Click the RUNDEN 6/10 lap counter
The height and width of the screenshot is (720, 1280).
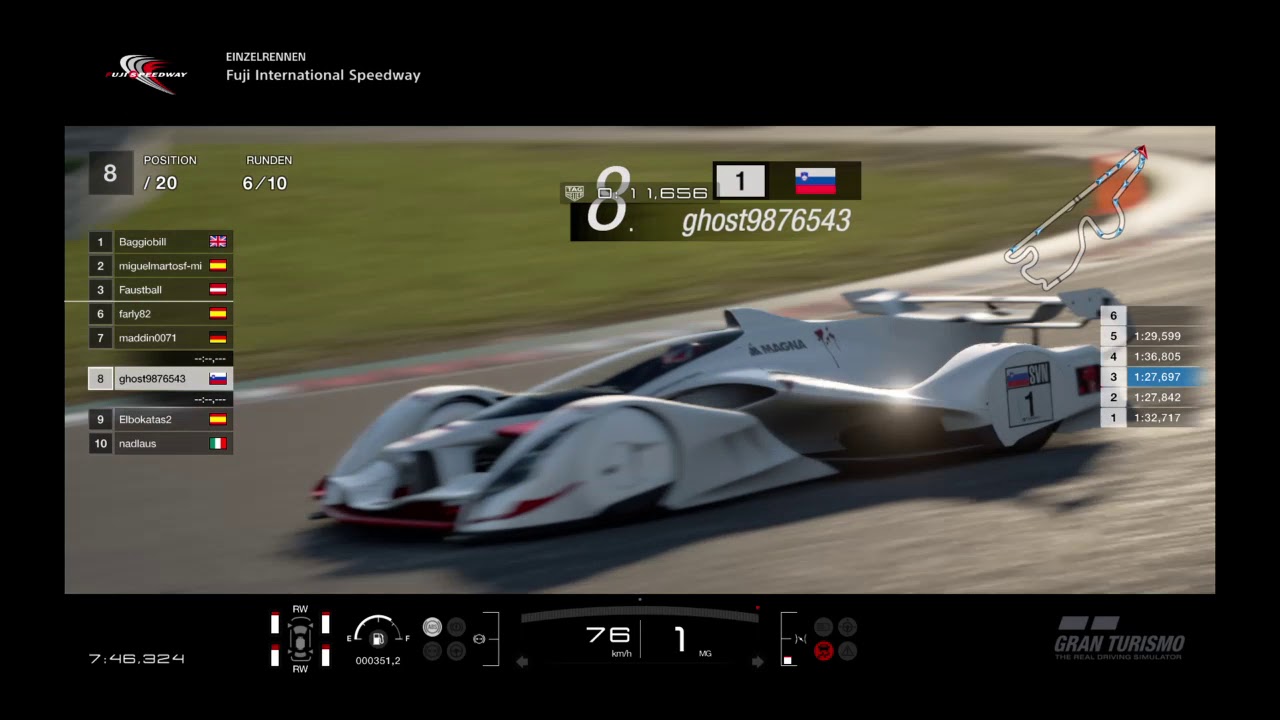click(x=268, y=173)
